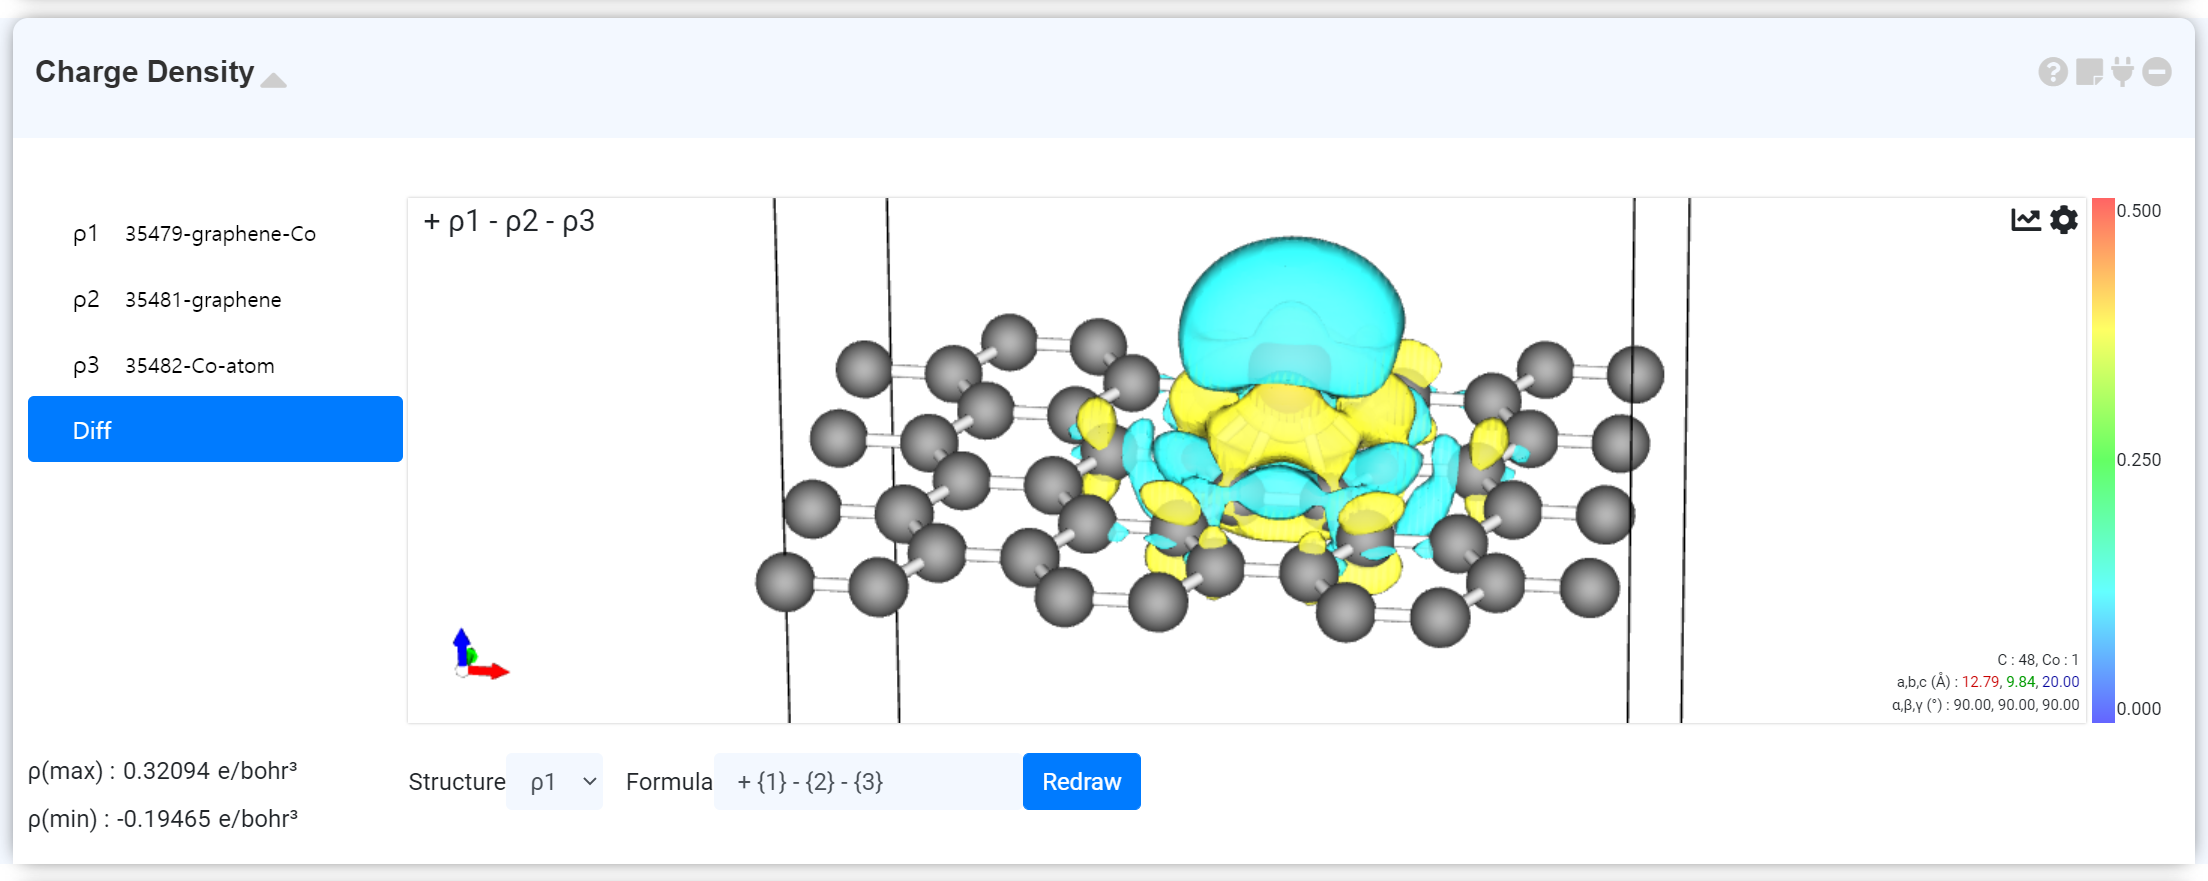Click the Formula input field

(867, 782)
